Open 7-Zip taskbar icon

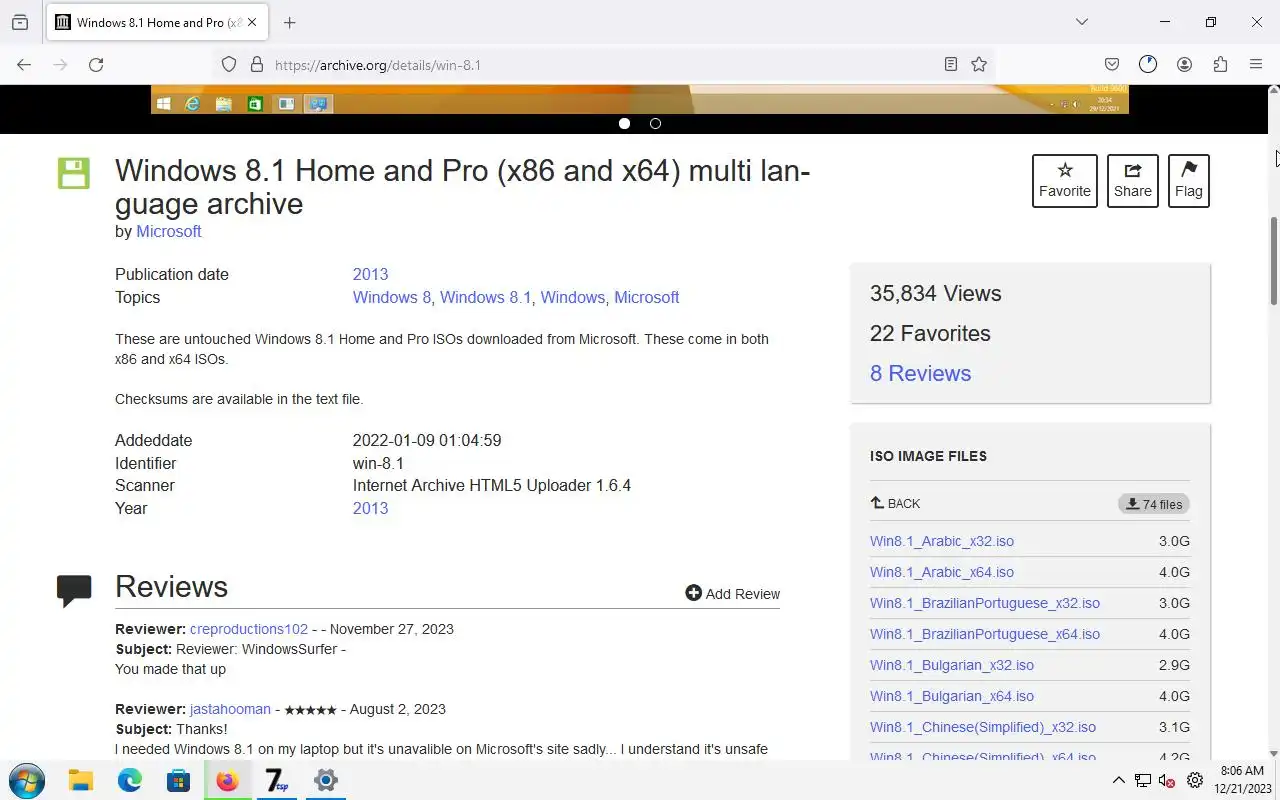pyautogui.click(x=276, y=780)
